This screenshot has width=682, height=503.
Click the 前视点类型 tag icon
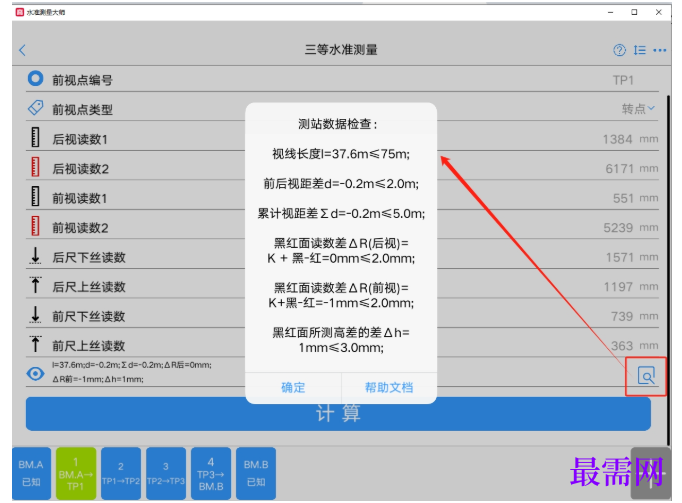(36, 108)
